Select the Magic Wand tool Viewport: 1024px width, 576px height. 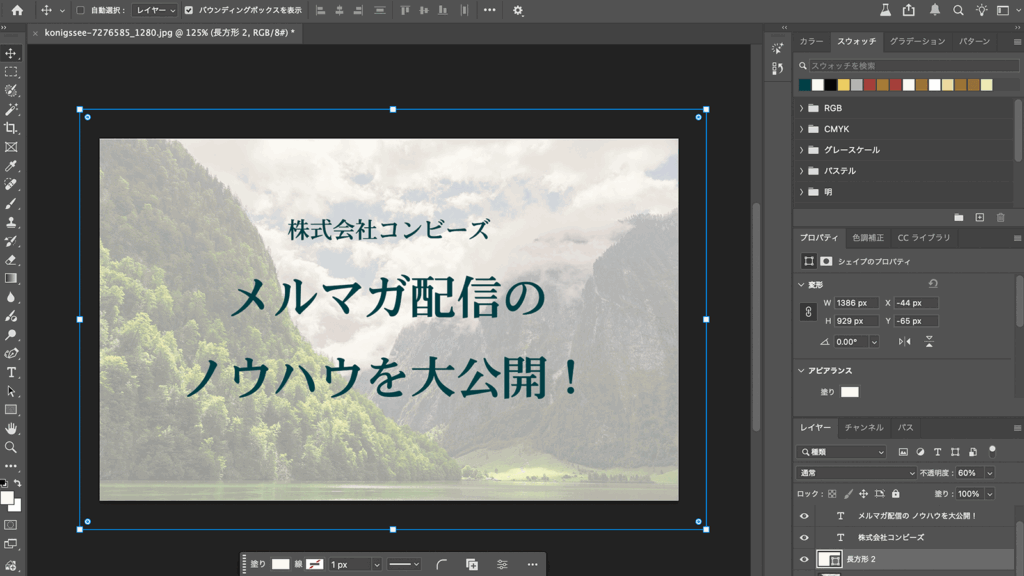(x=11, y=109)
